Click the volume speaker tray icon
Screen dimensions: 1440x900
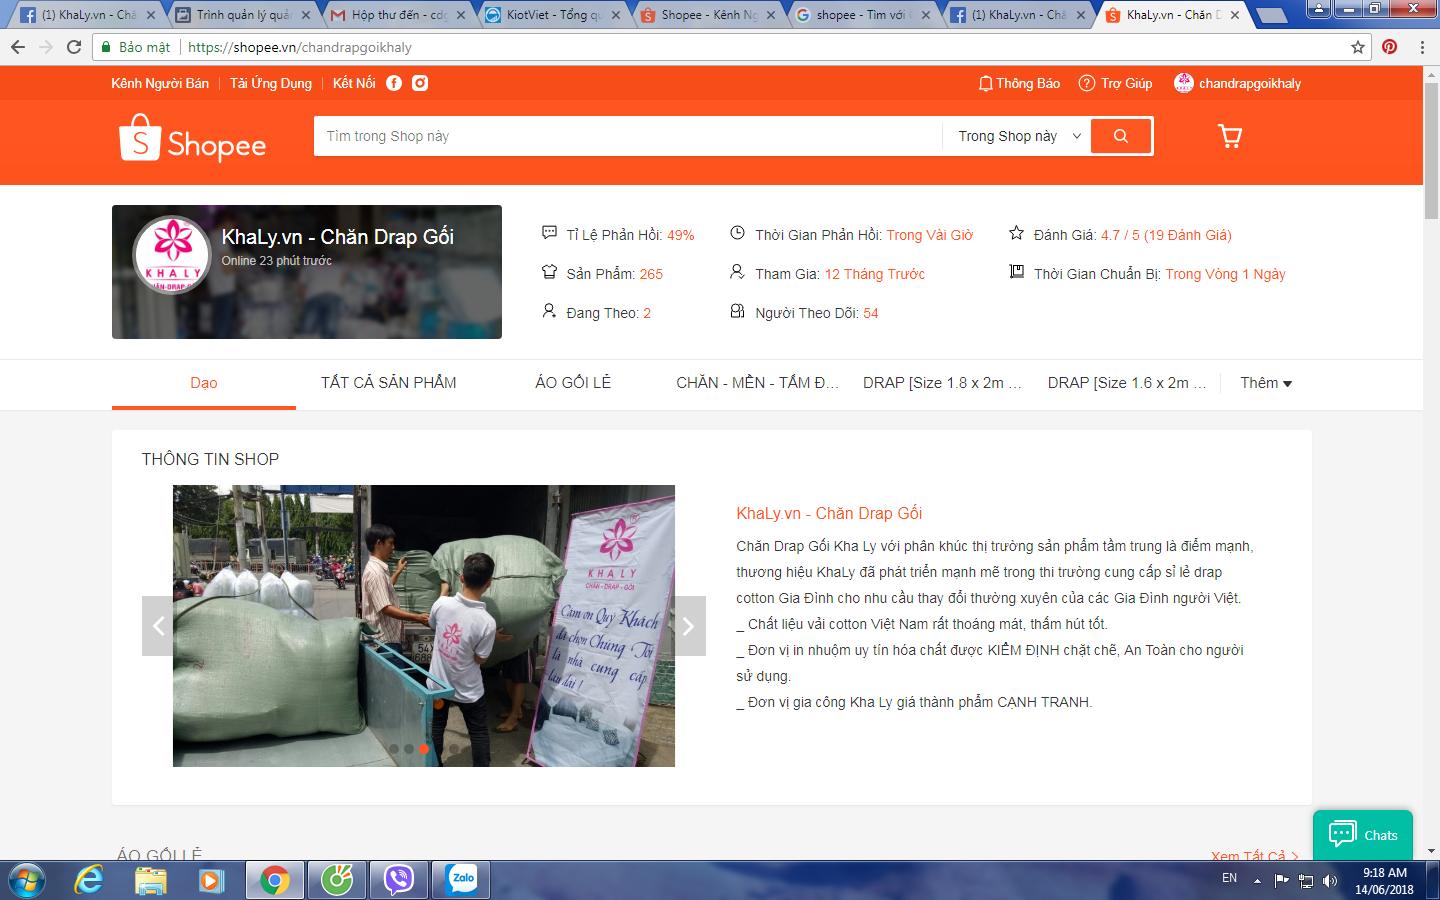point(1330,880)
